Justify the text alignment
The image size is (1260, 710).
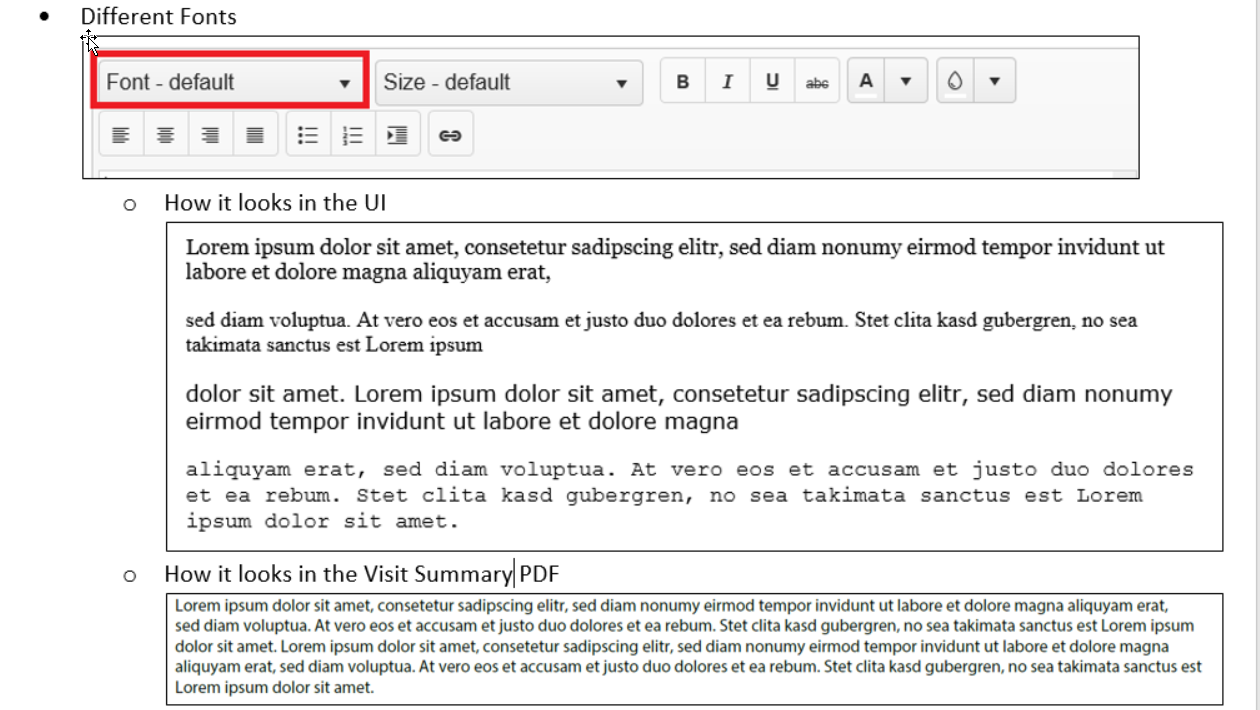[x=255, y=135]
